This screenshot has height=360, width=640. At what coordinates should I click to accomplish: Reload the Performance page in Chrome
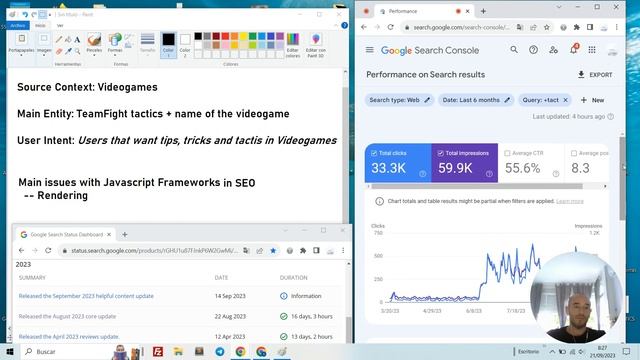click(391, 27)
